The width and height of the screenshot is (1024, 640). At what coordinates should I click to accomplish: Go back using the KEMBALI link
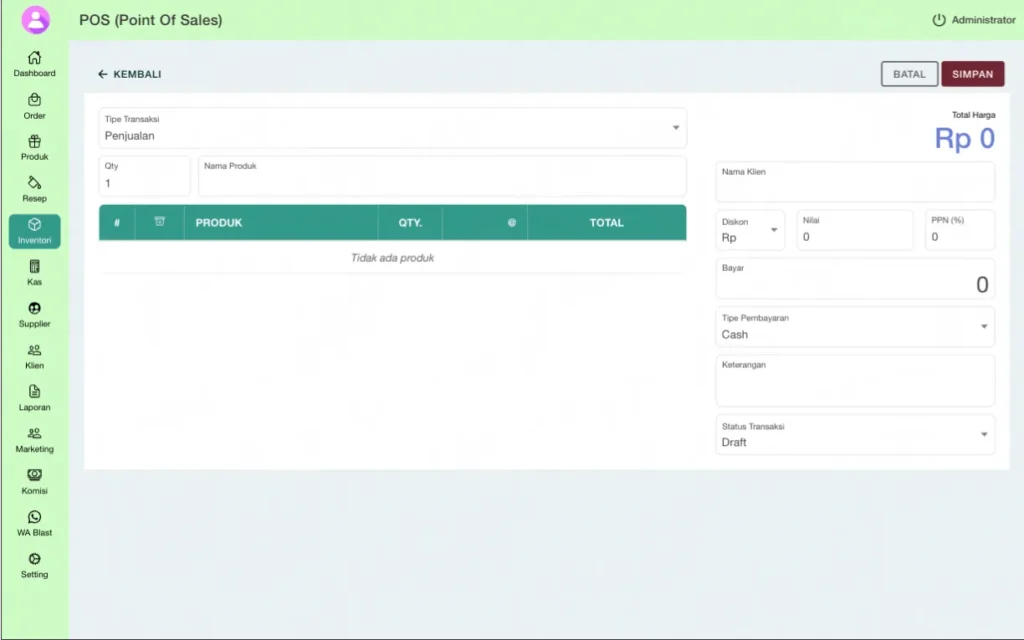129,74
